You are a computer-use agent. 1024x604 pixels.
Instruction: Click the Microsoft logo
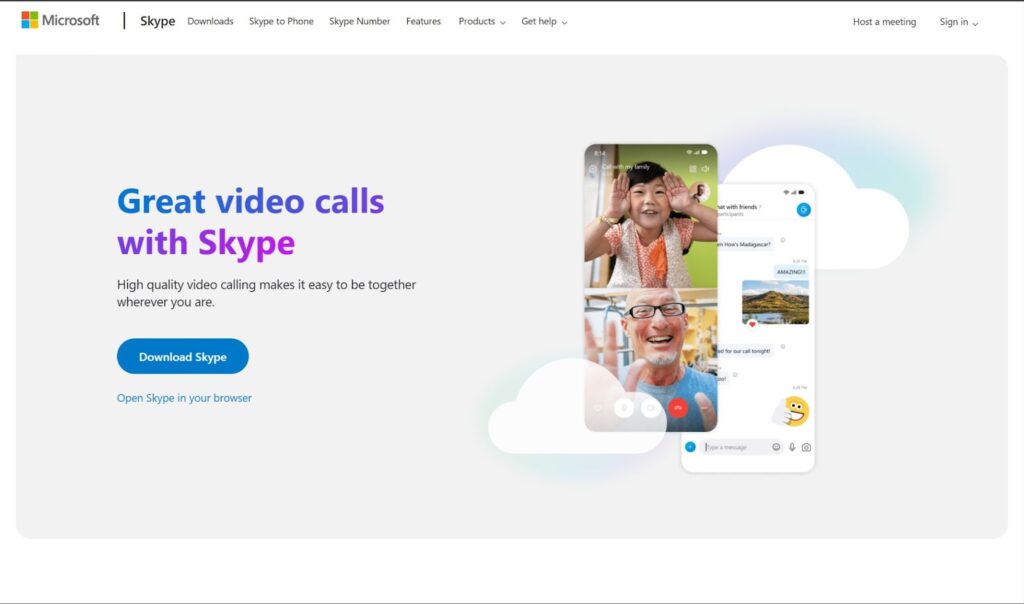pos(60,21)
